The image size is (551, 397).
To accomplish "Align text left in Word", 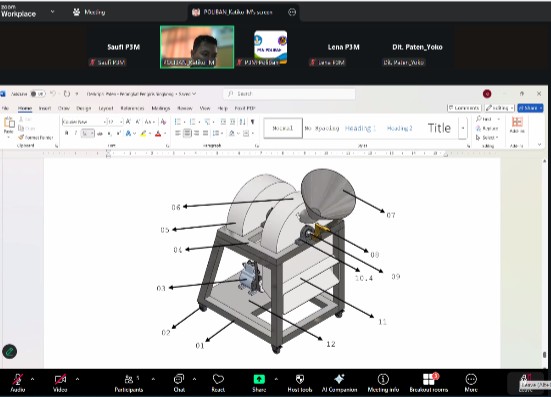I will pyautogui.click(x=178, y=133).
